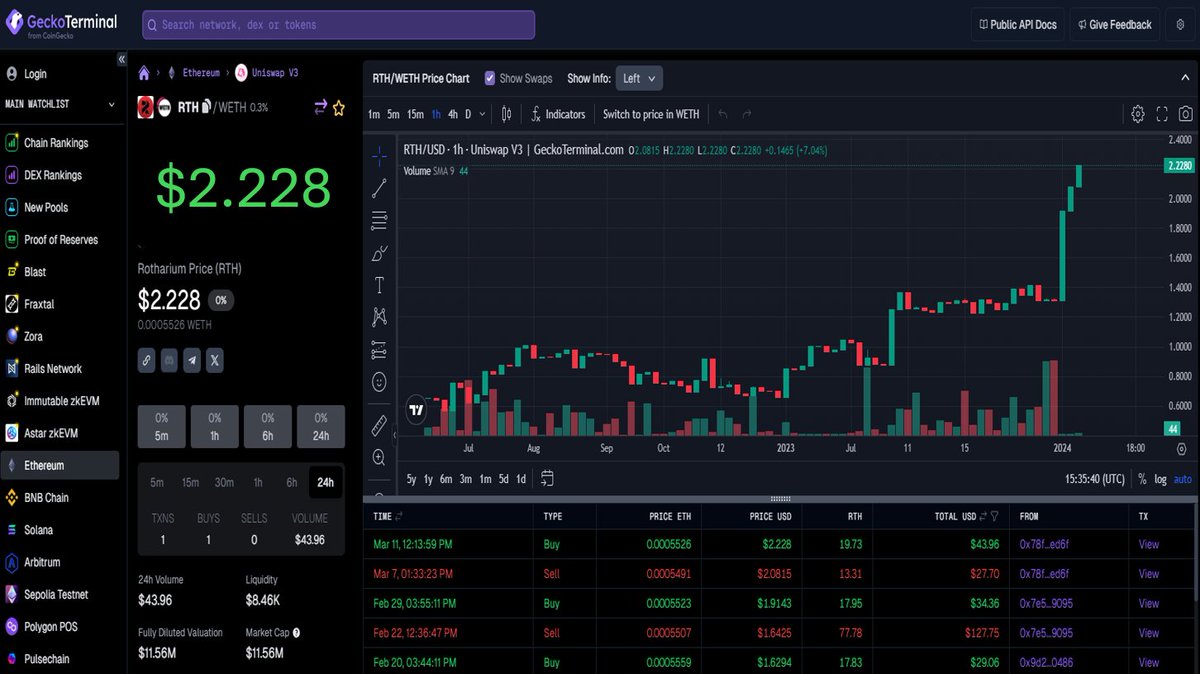Expand chart interval dropdown arrow
The image size is (1200, 674).
tap(482, 114)
